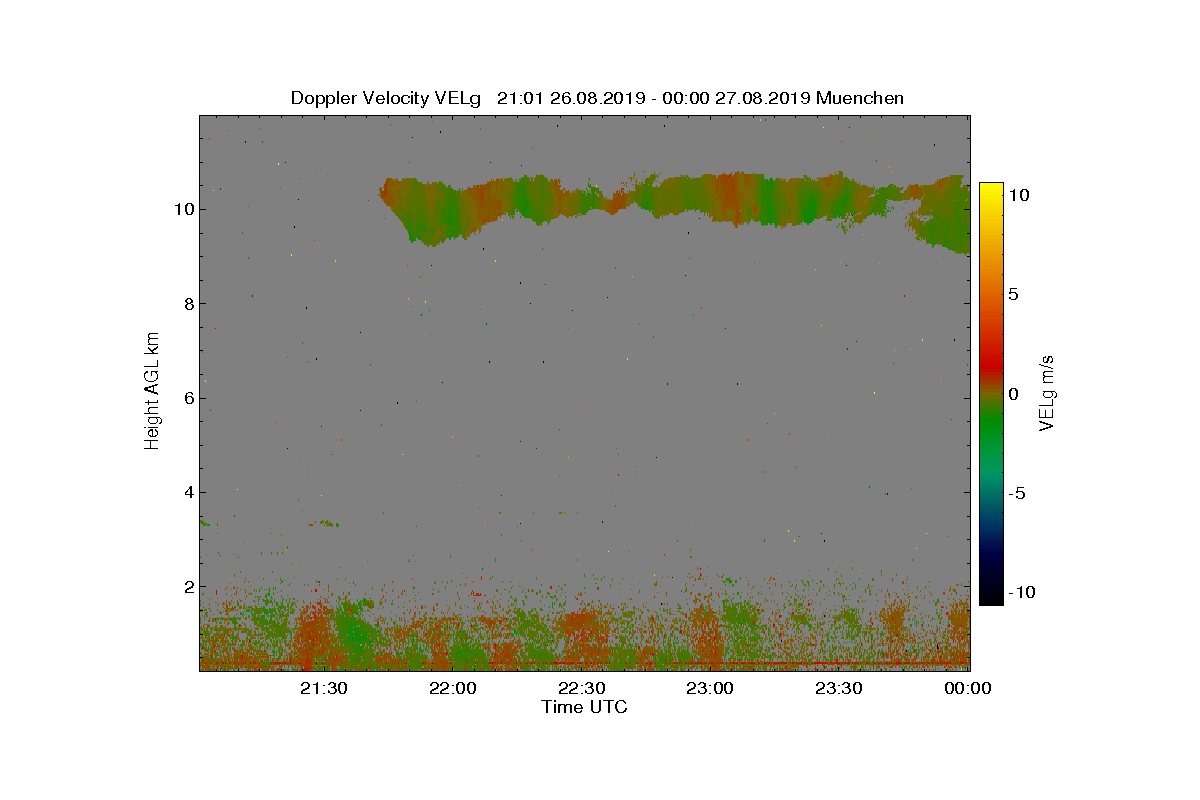Click the yellow top of the colorbar

(x=991, y=192)
